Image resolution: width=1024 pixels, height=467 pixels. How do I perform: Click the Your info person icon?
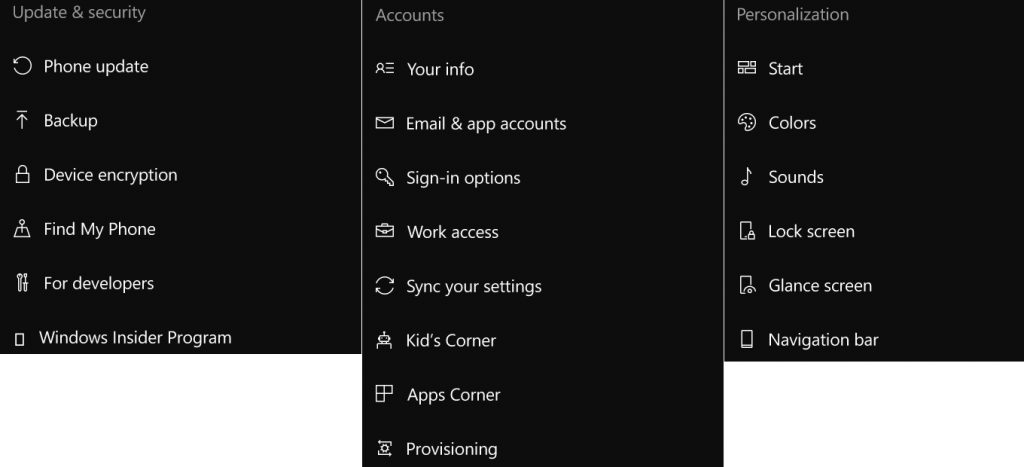(x=385, y=69)
